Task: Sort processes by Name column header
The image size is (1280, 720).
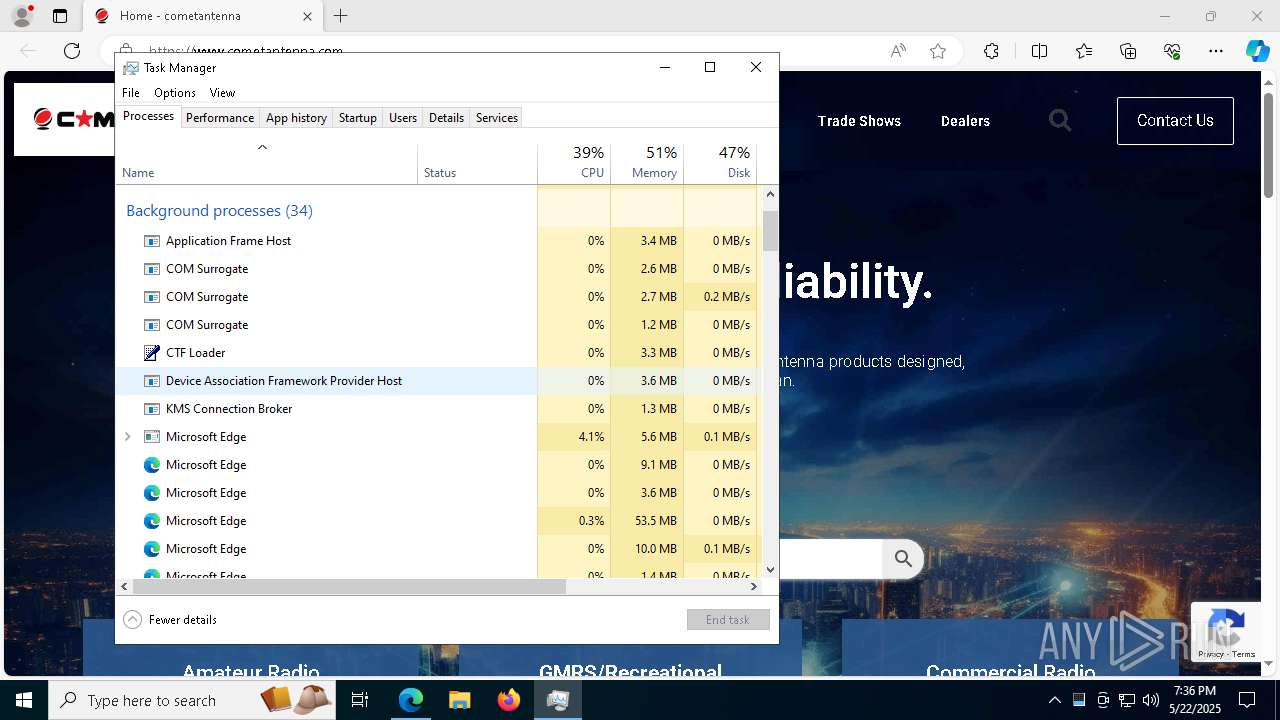Action: click(x=267, y=163)
